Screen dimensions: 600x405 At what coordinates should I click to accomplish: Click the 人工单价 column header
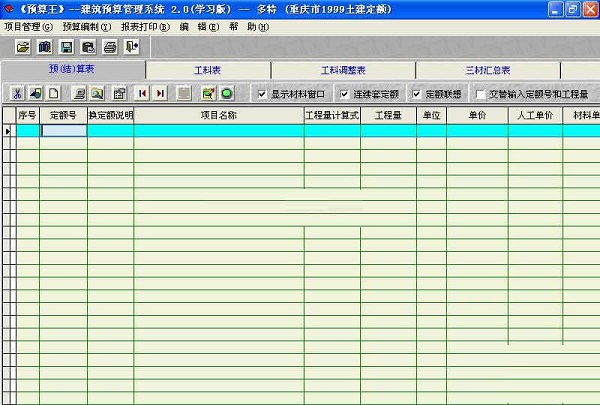click(x=535, y=115)
